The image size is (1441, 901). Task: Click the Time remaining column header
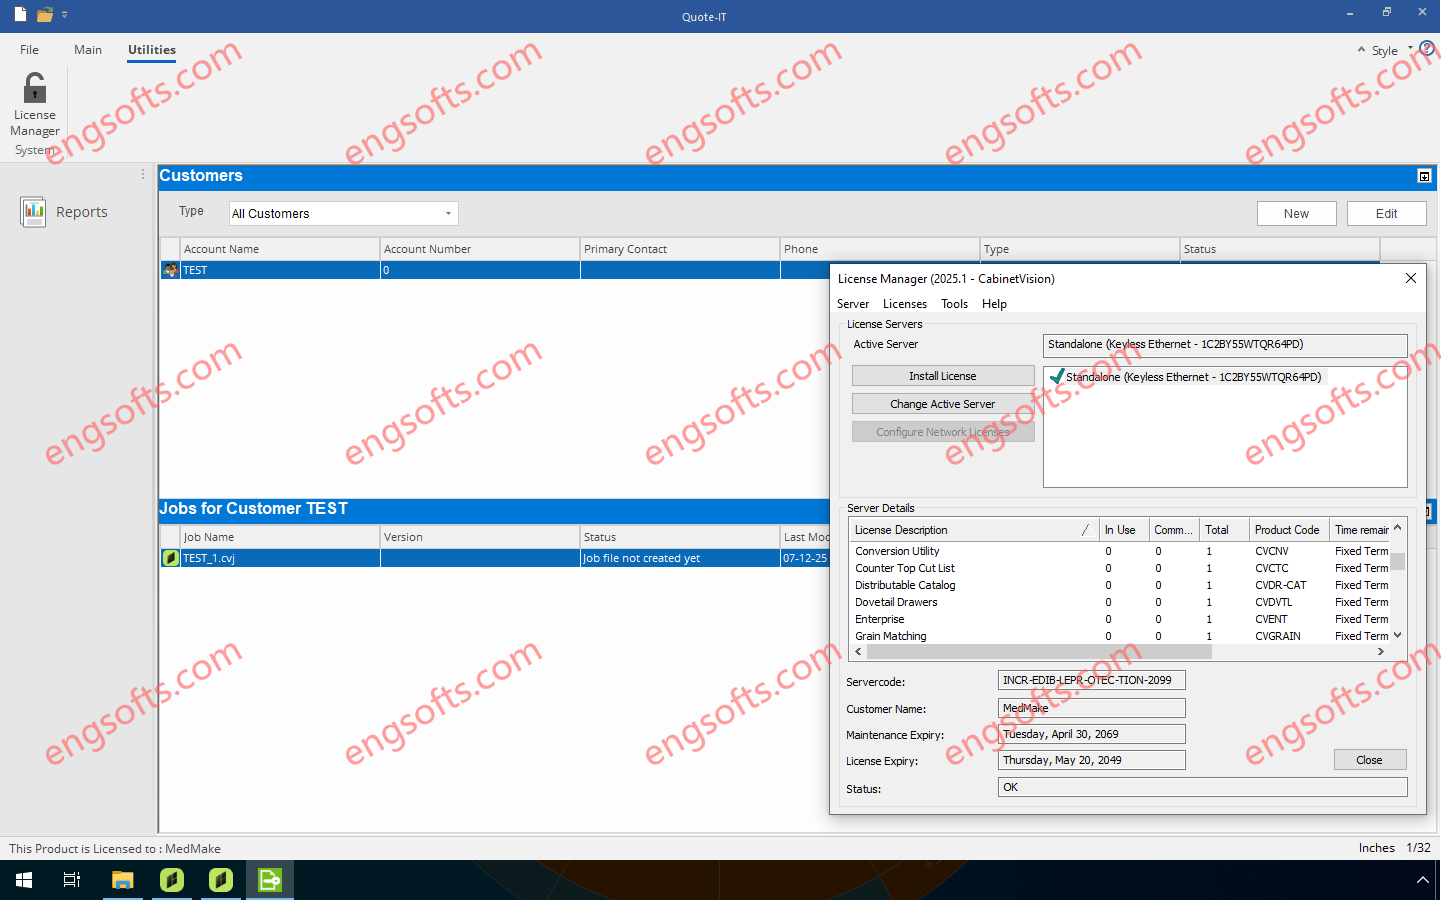point(1360,530)
